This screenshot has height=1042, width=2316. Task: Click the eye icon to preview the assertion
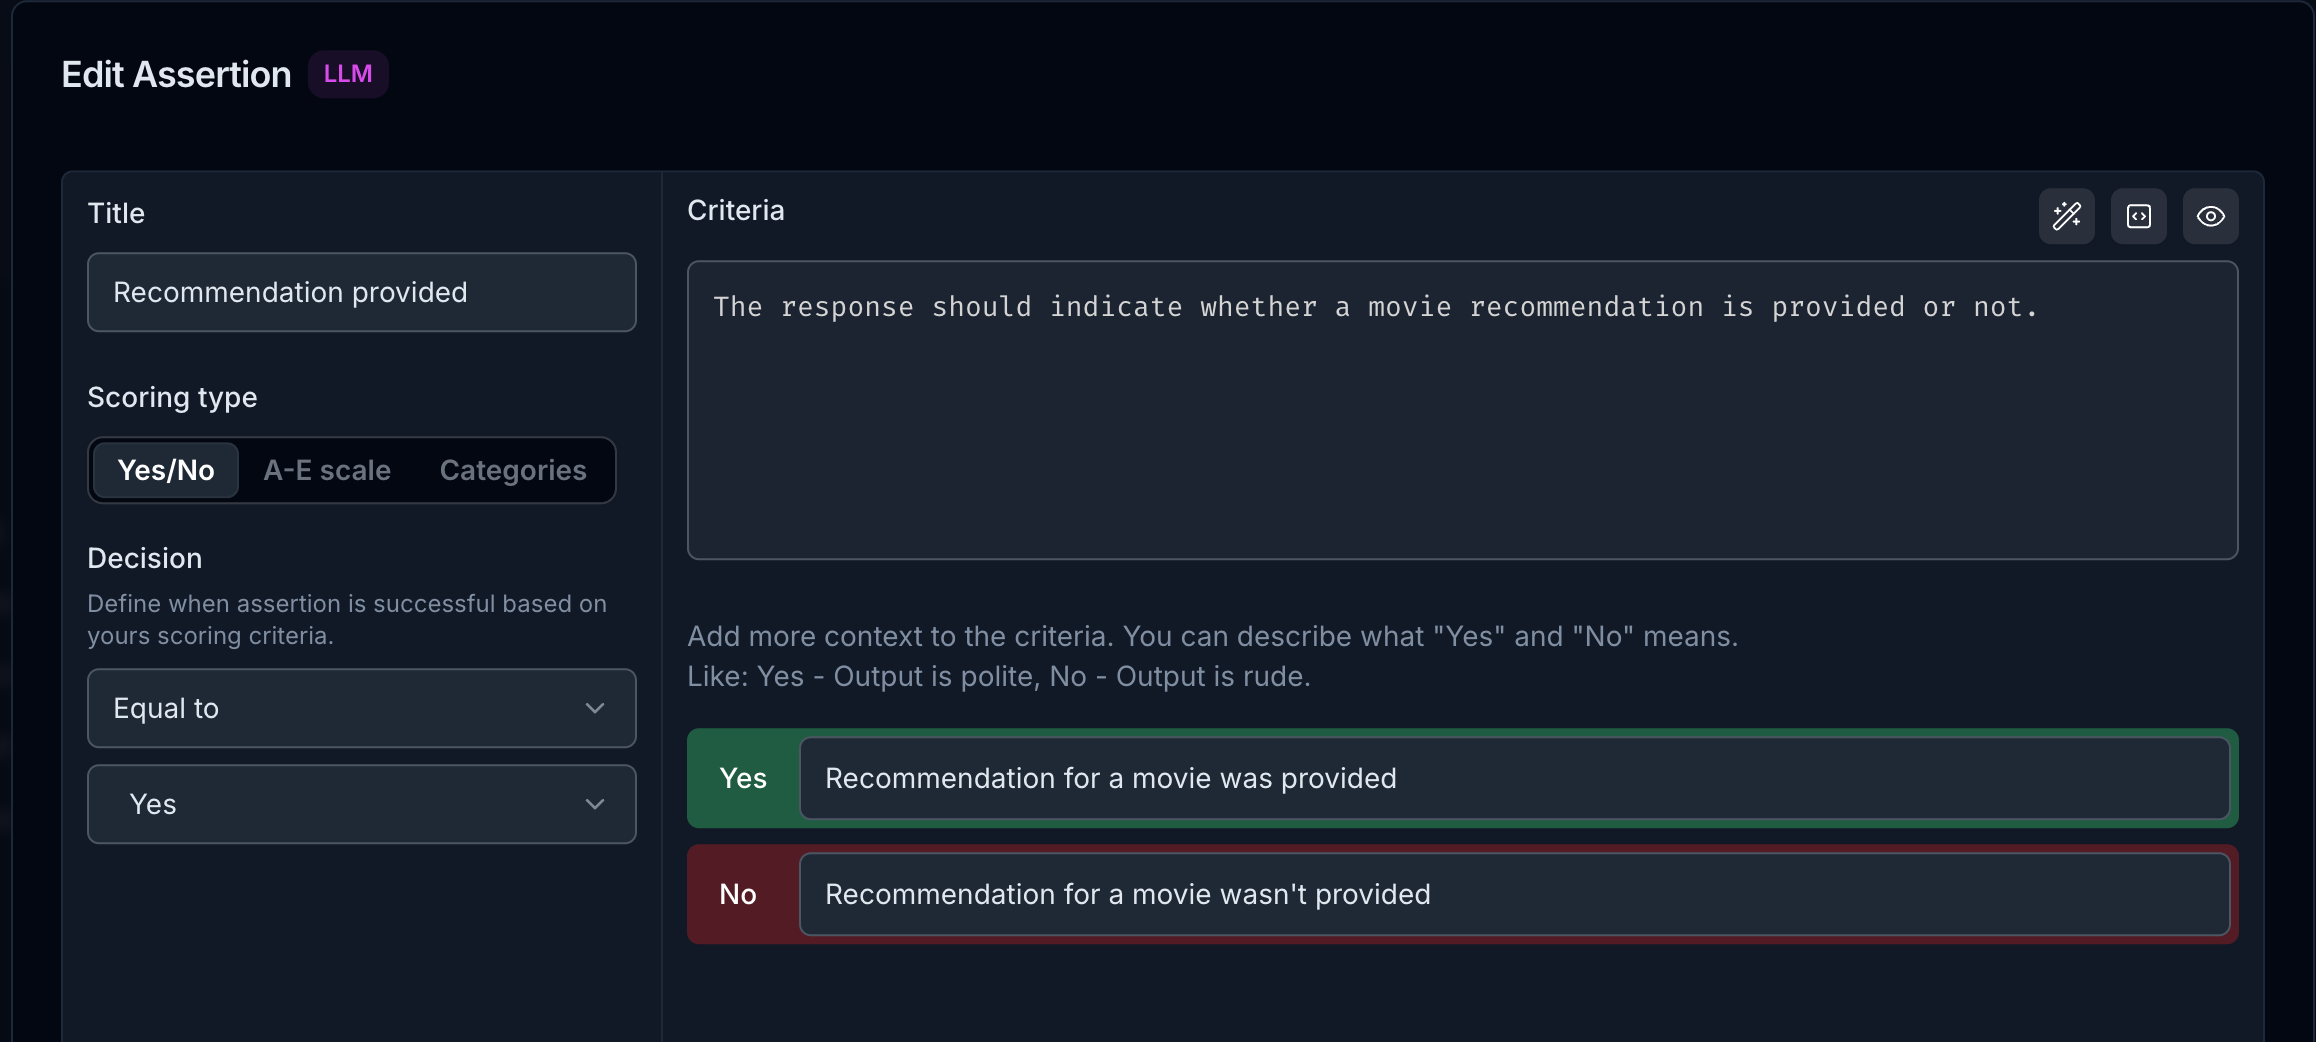pyautogui.click(x=2210, y=216)
